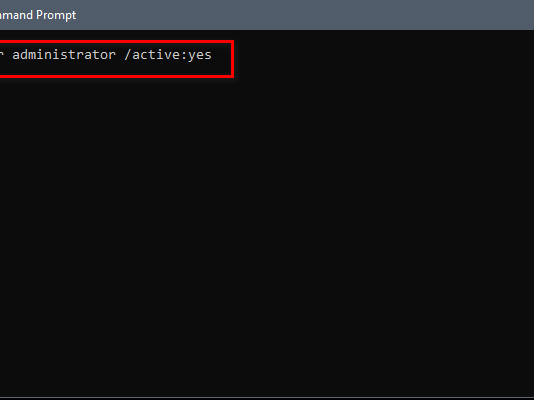The height and width of the screenshot is (400, 534).
Task: Click the slash character before "active"
Action: click(x=128, y=55)
